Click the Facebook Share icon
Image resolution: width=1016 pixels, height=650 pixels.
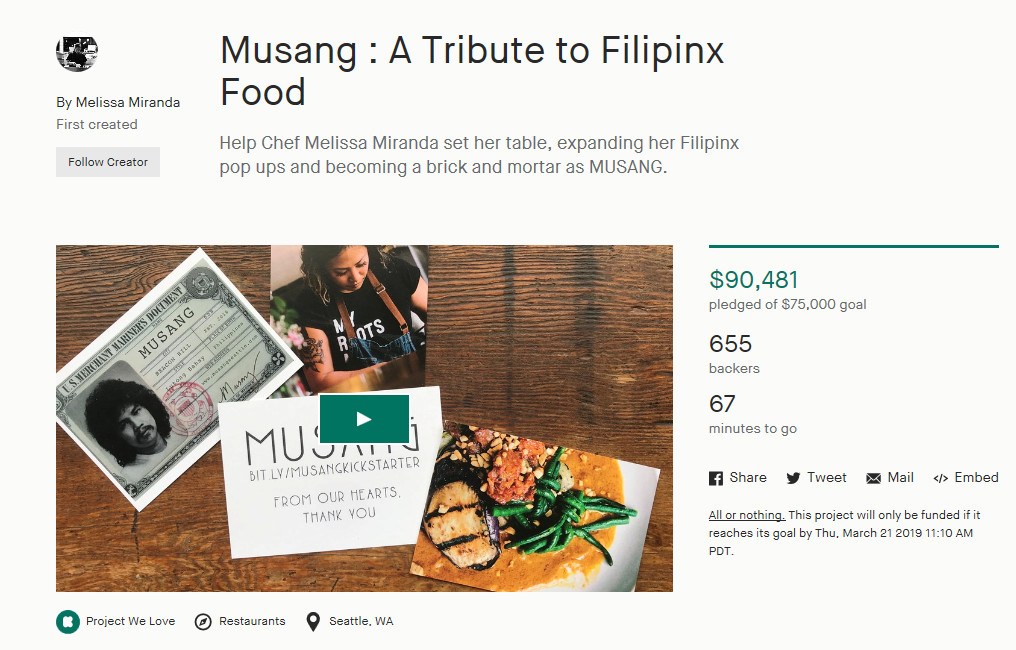(x=715, y=478)
